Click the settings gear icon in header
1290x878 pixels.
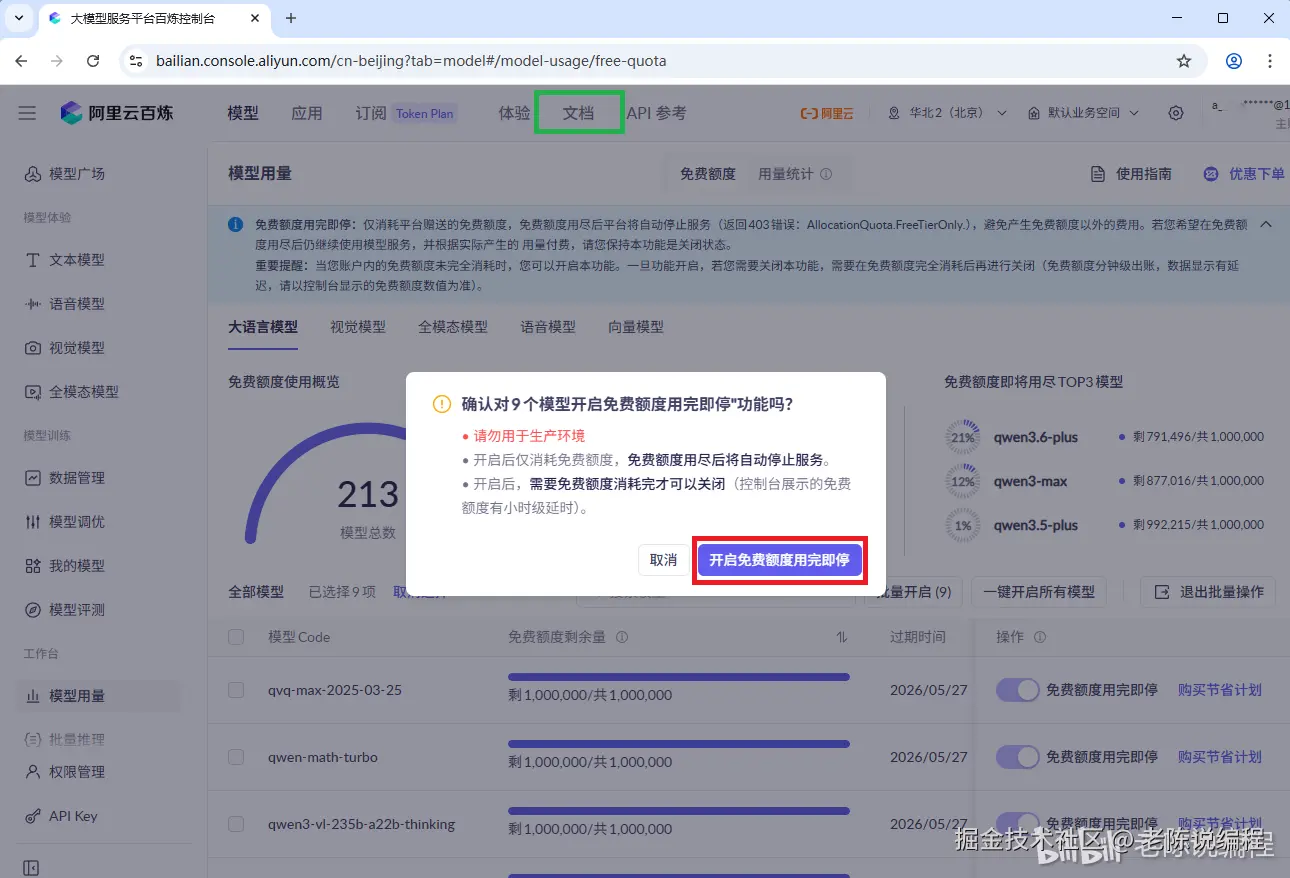1176,113
